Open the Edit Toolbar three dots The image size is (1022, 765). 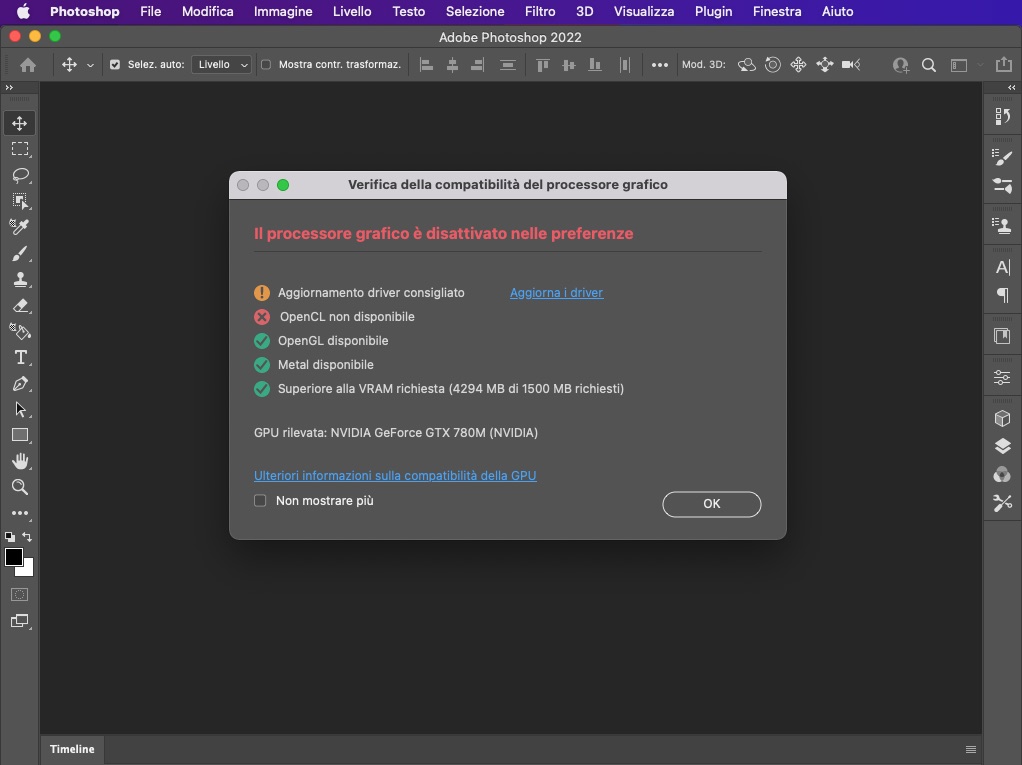pos(20,513)
